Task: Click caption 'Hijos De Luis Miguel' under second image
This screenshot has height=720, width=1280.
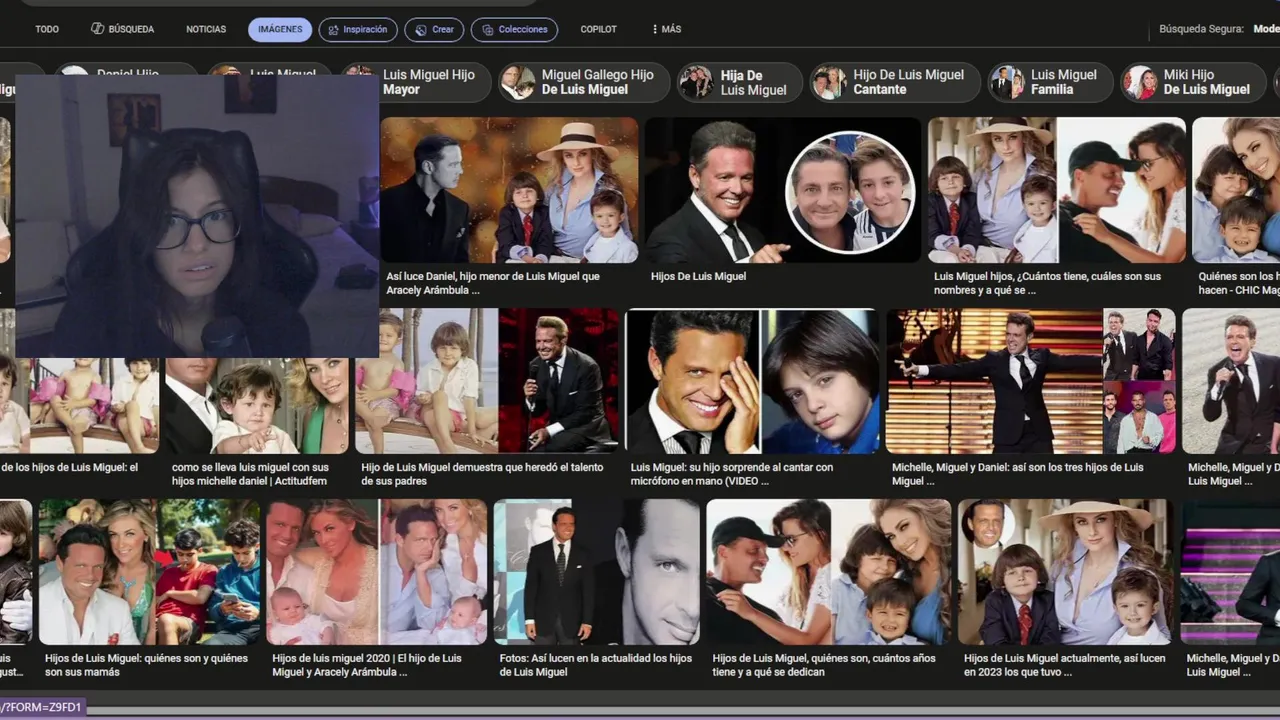Action: coord(698,277)
